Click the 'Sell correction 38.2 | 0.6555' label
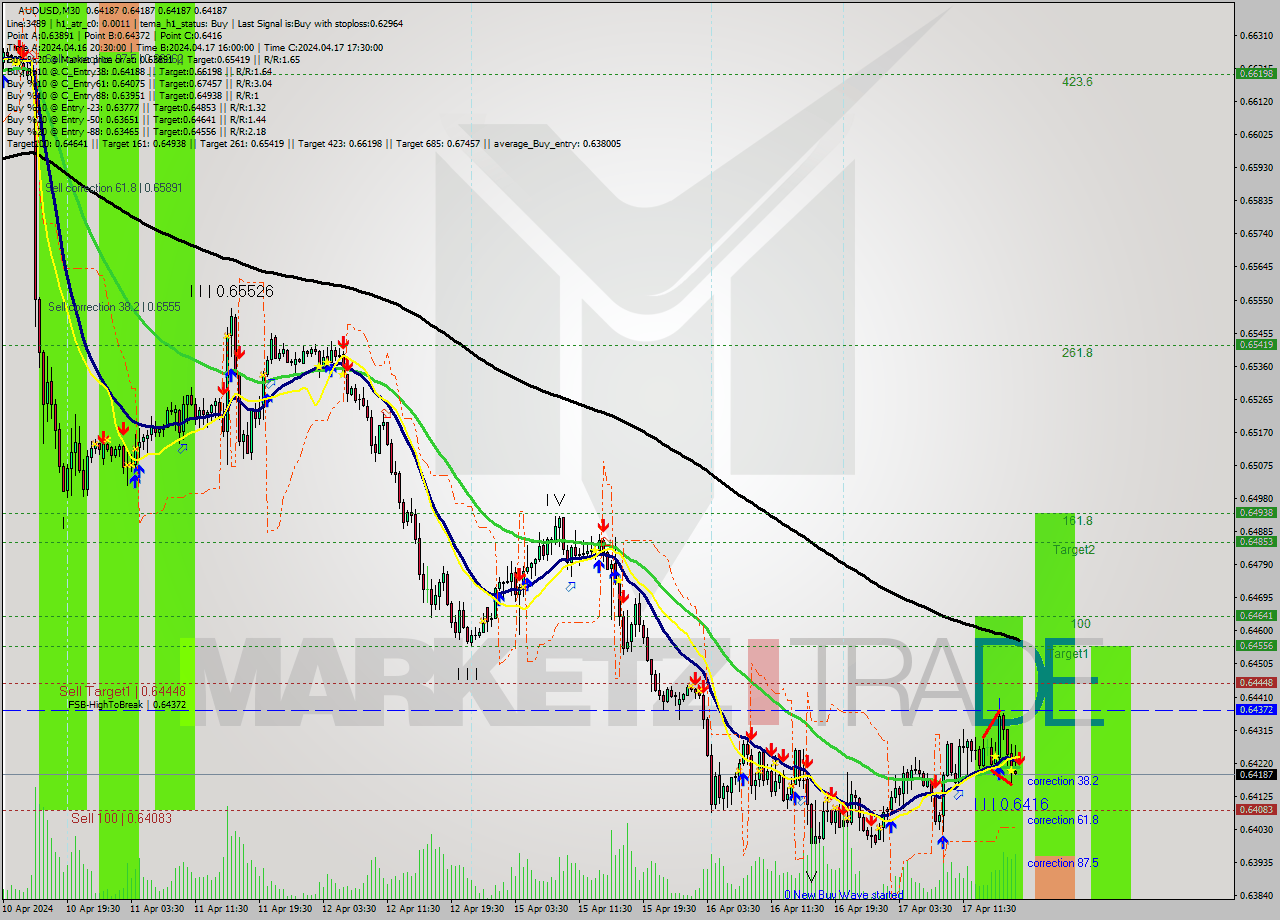 [114, 307]
